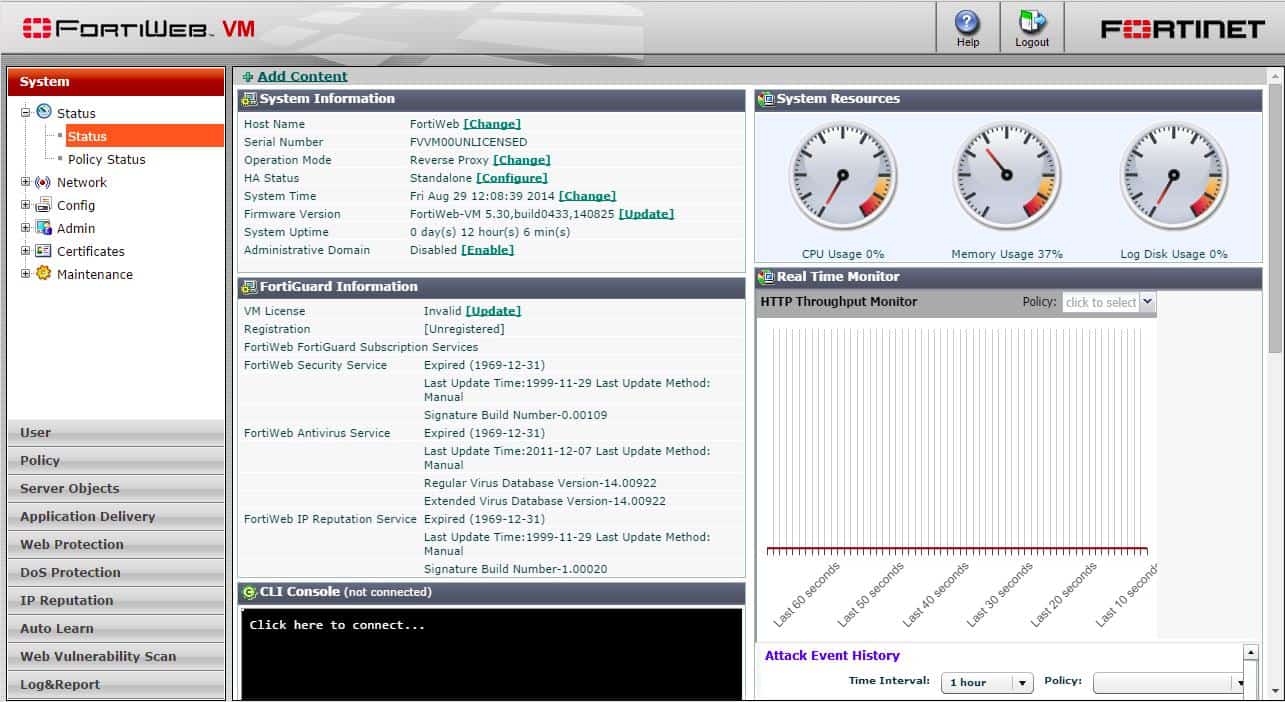This screenshot has width=1285, height=702.
Task: Click the System Information panel header icon
Action: coord(249,99)
